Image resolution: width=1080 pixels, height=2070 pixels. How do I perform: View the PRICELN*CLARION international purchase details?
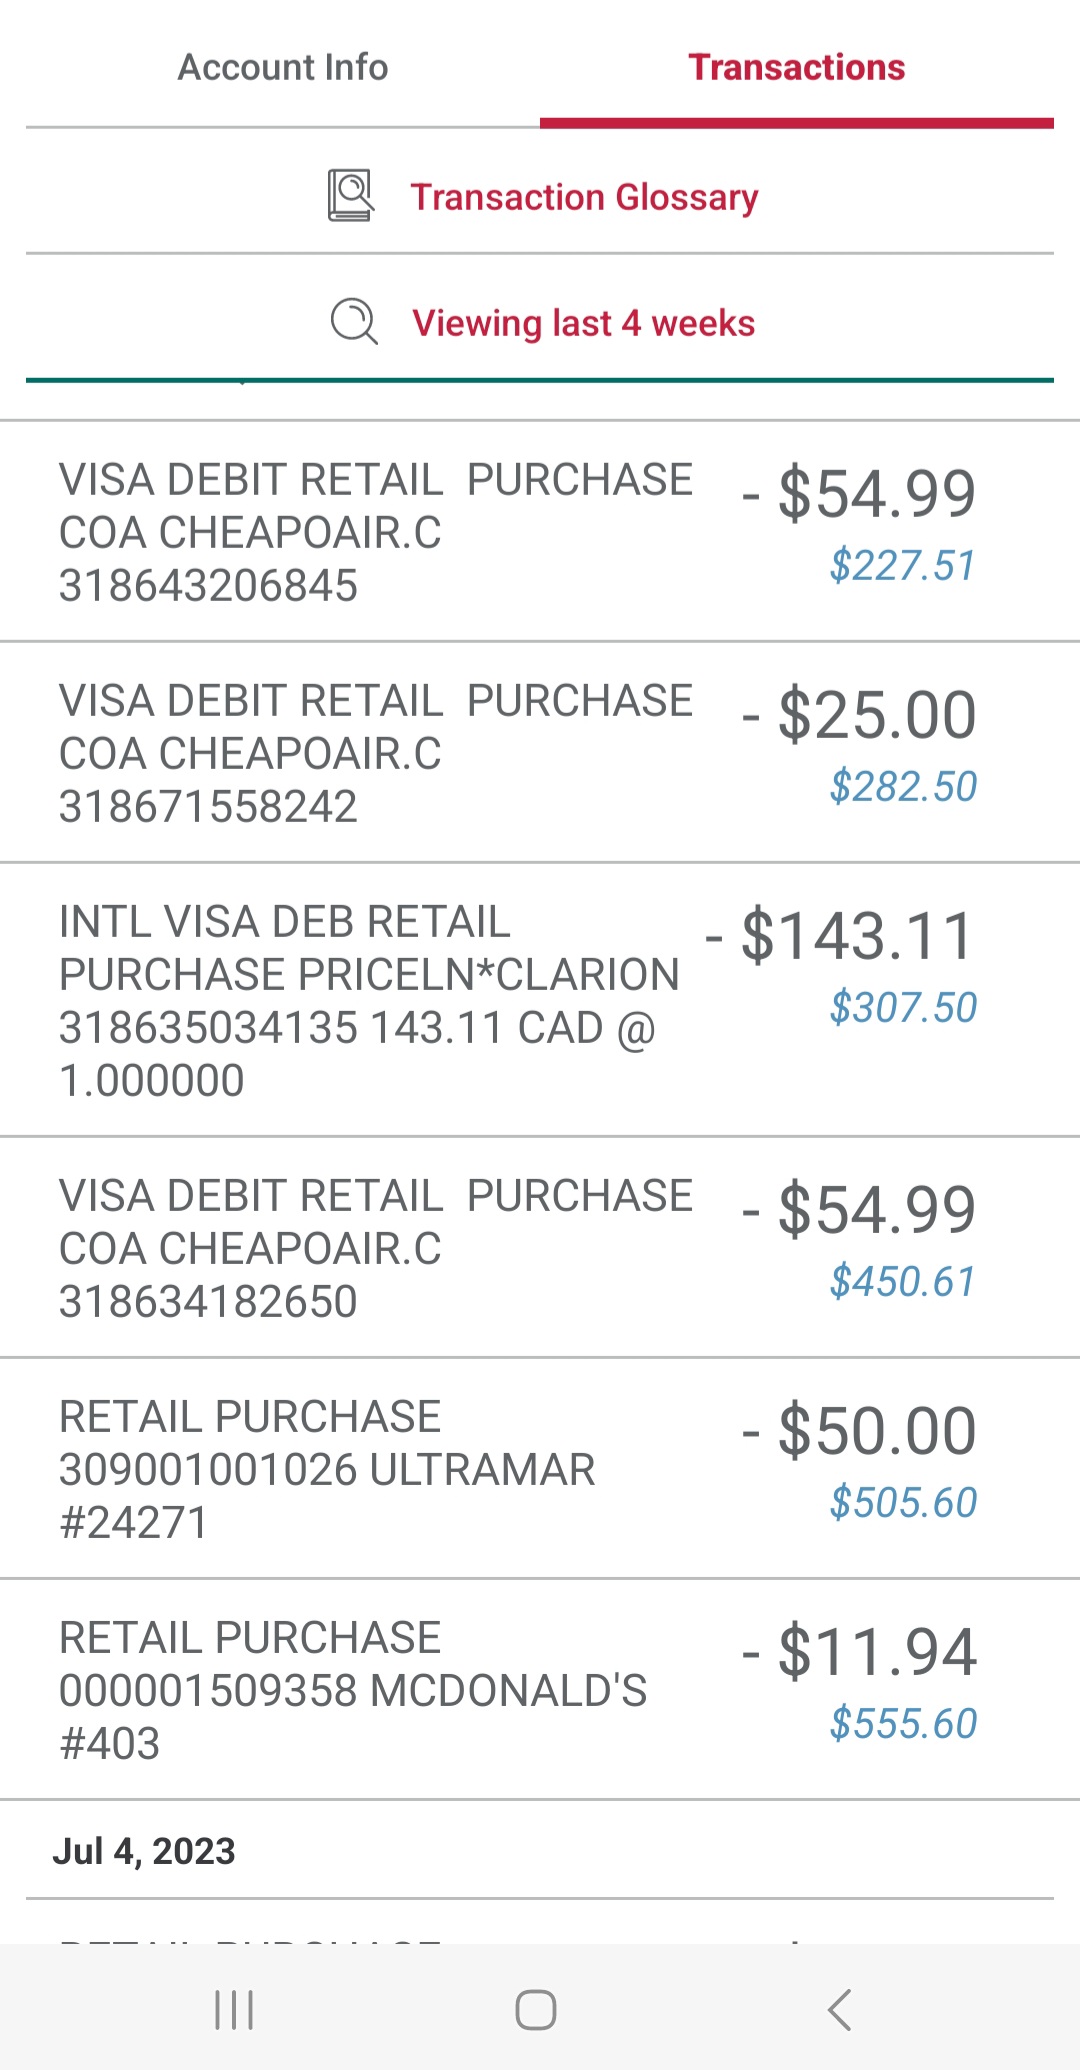(368, 1000)
